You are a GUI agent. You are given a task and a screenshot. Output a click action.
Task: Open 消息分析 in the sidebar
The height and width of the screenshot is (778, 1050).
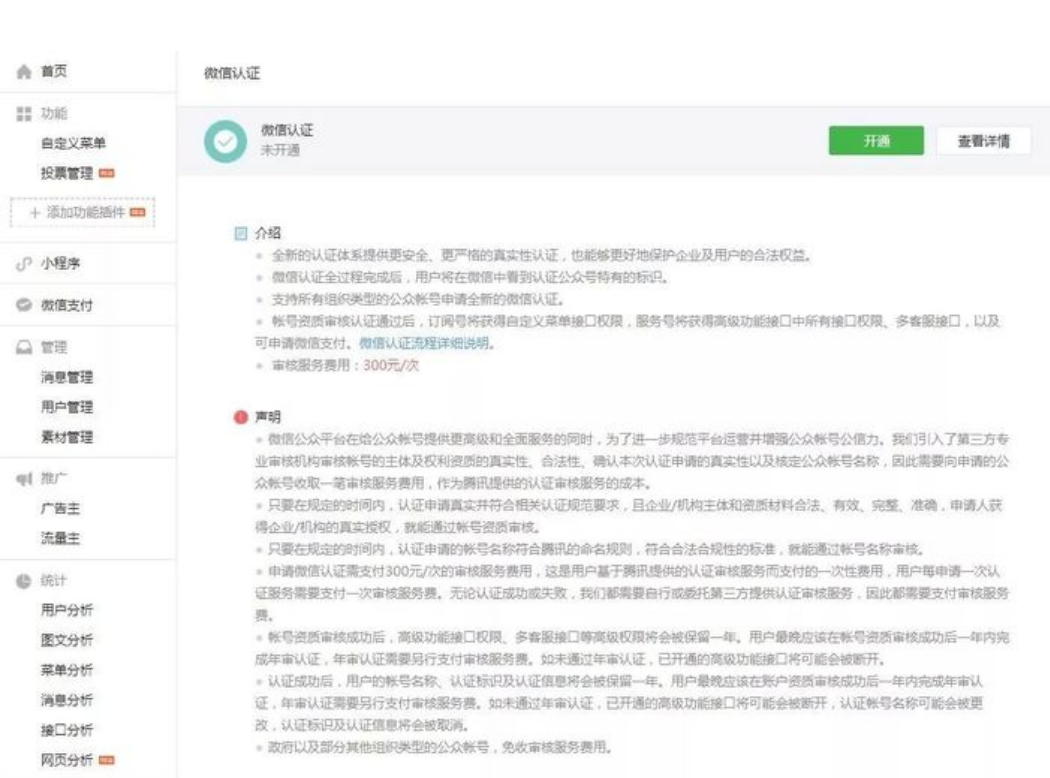click(x=67, y=700)
